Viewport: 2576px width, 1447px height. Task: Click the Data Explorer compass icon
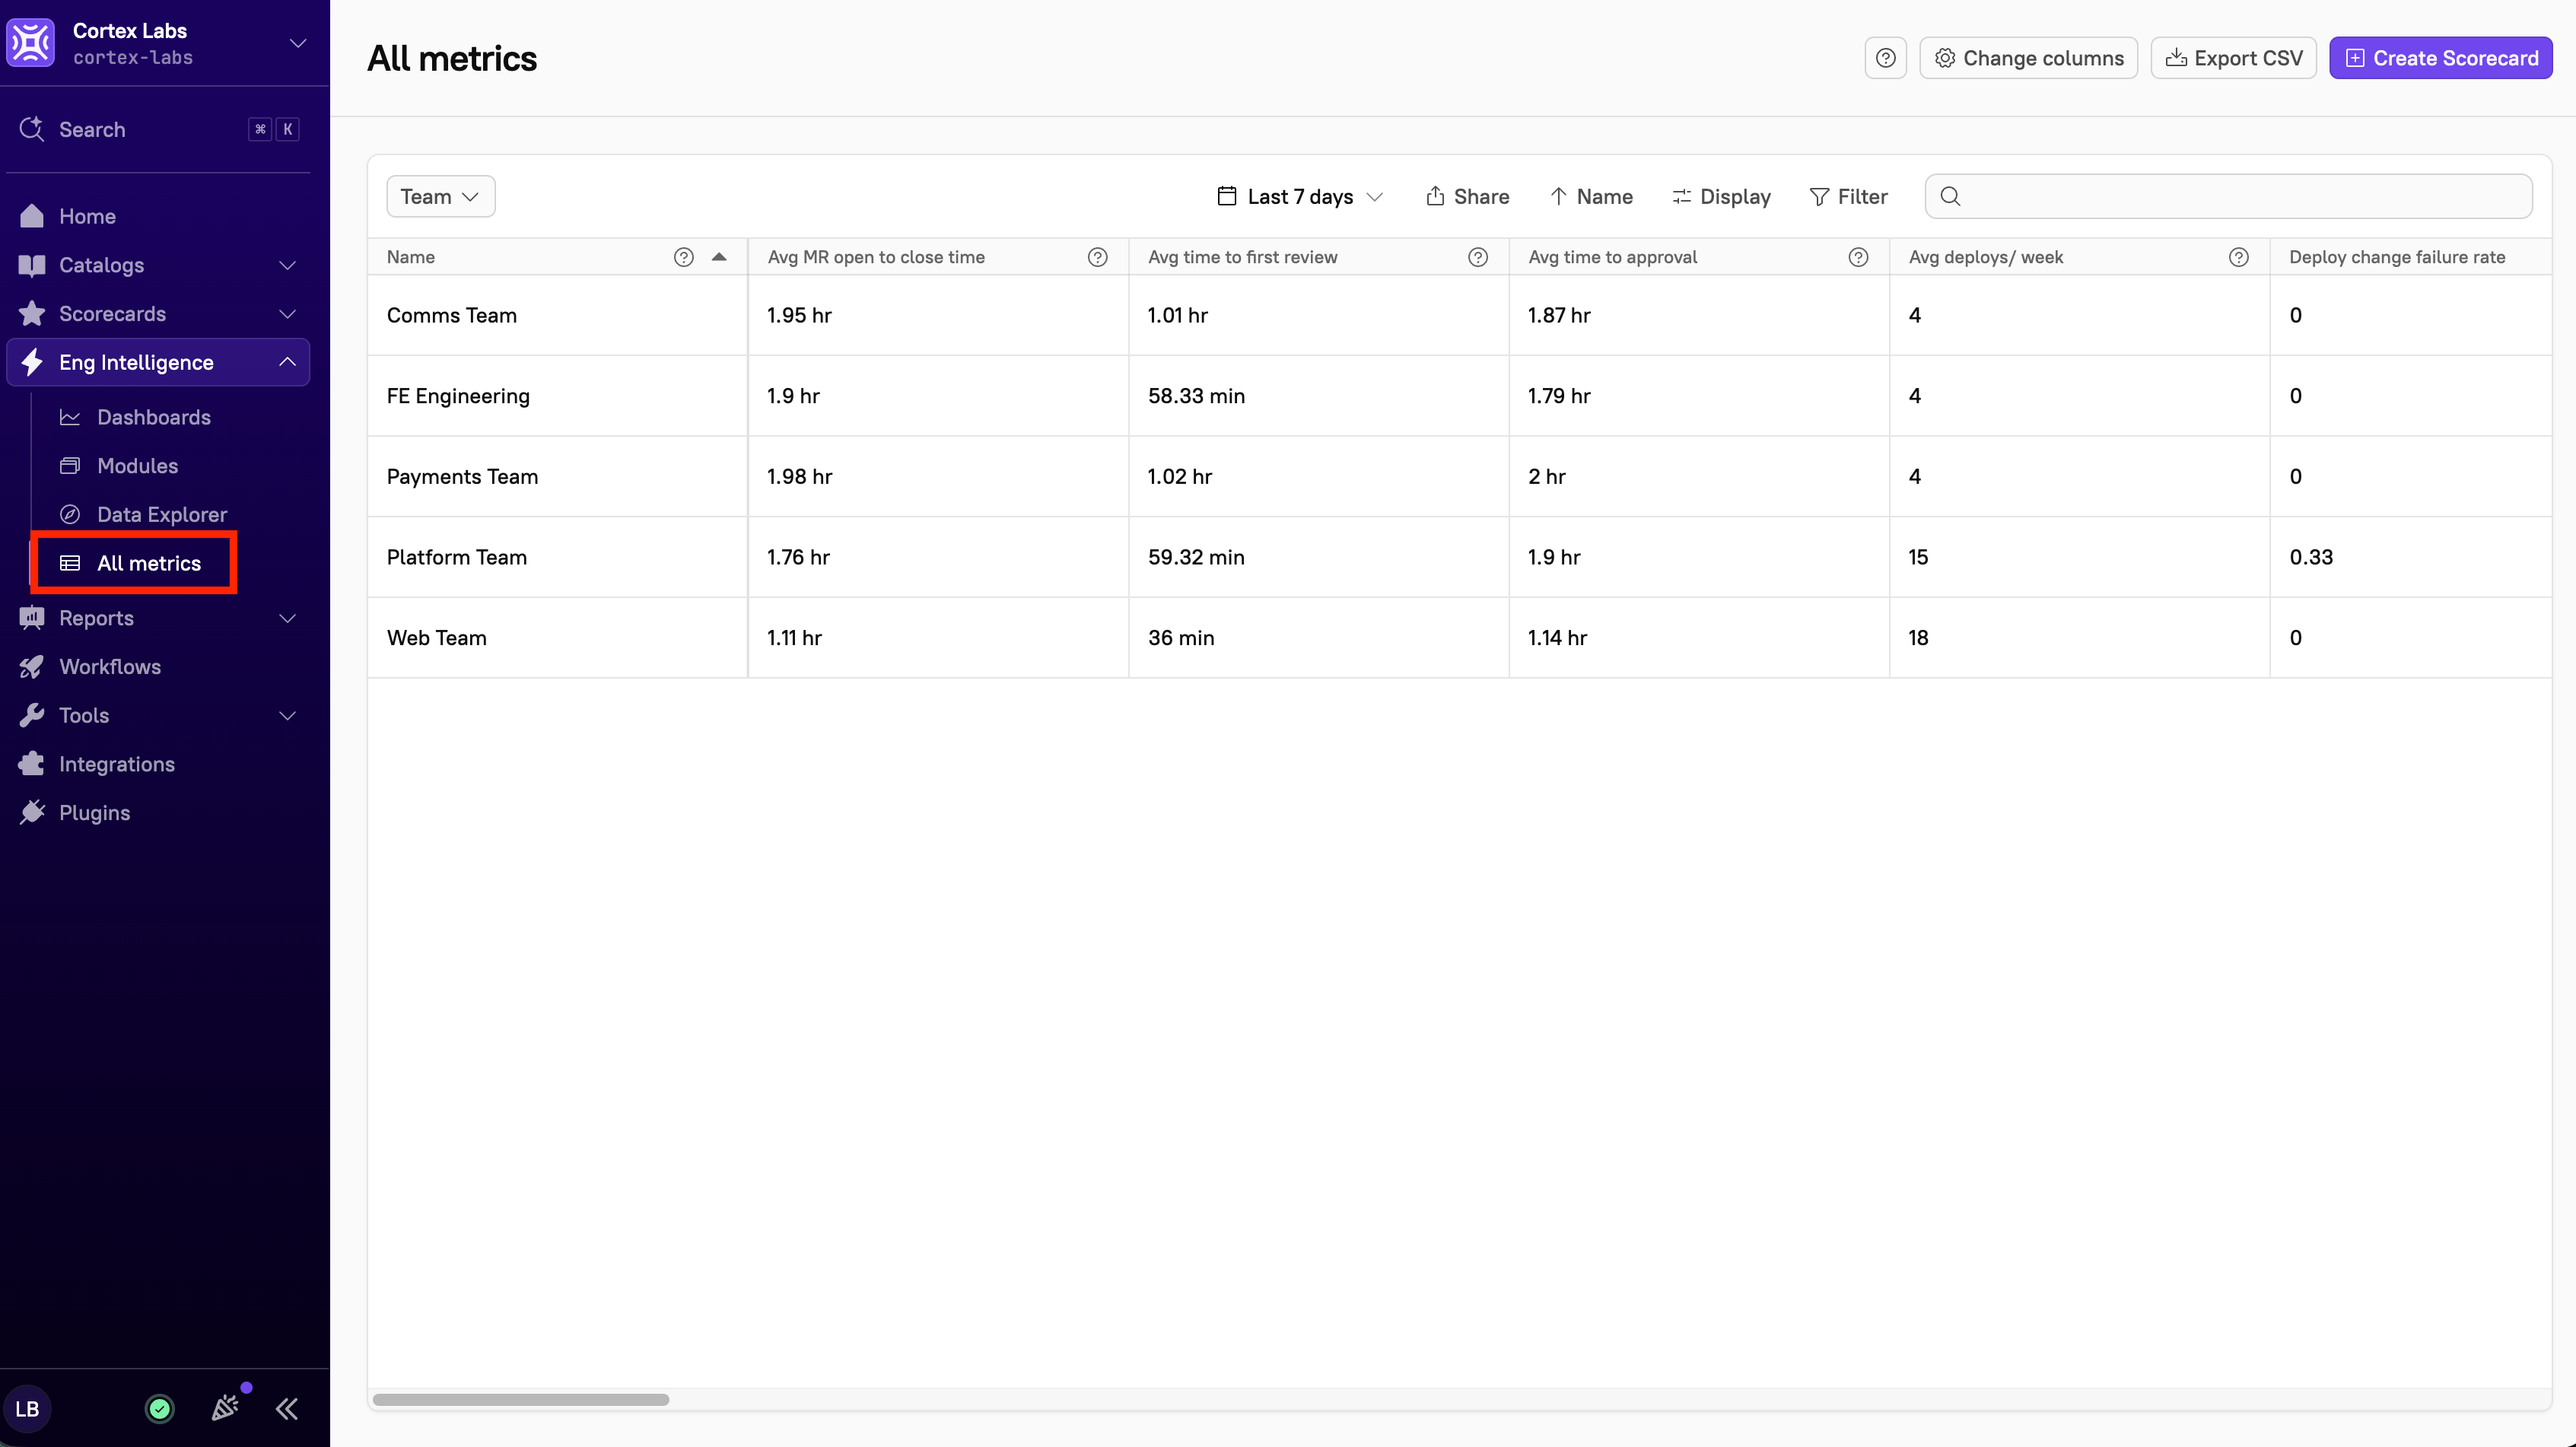click(x=70, y=514)
